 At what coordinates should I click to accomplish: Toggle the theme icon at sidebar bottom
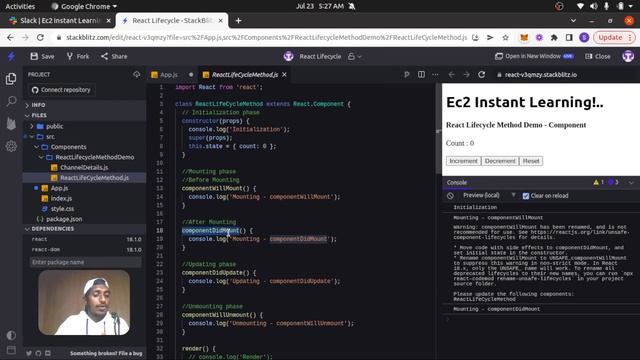11,336
